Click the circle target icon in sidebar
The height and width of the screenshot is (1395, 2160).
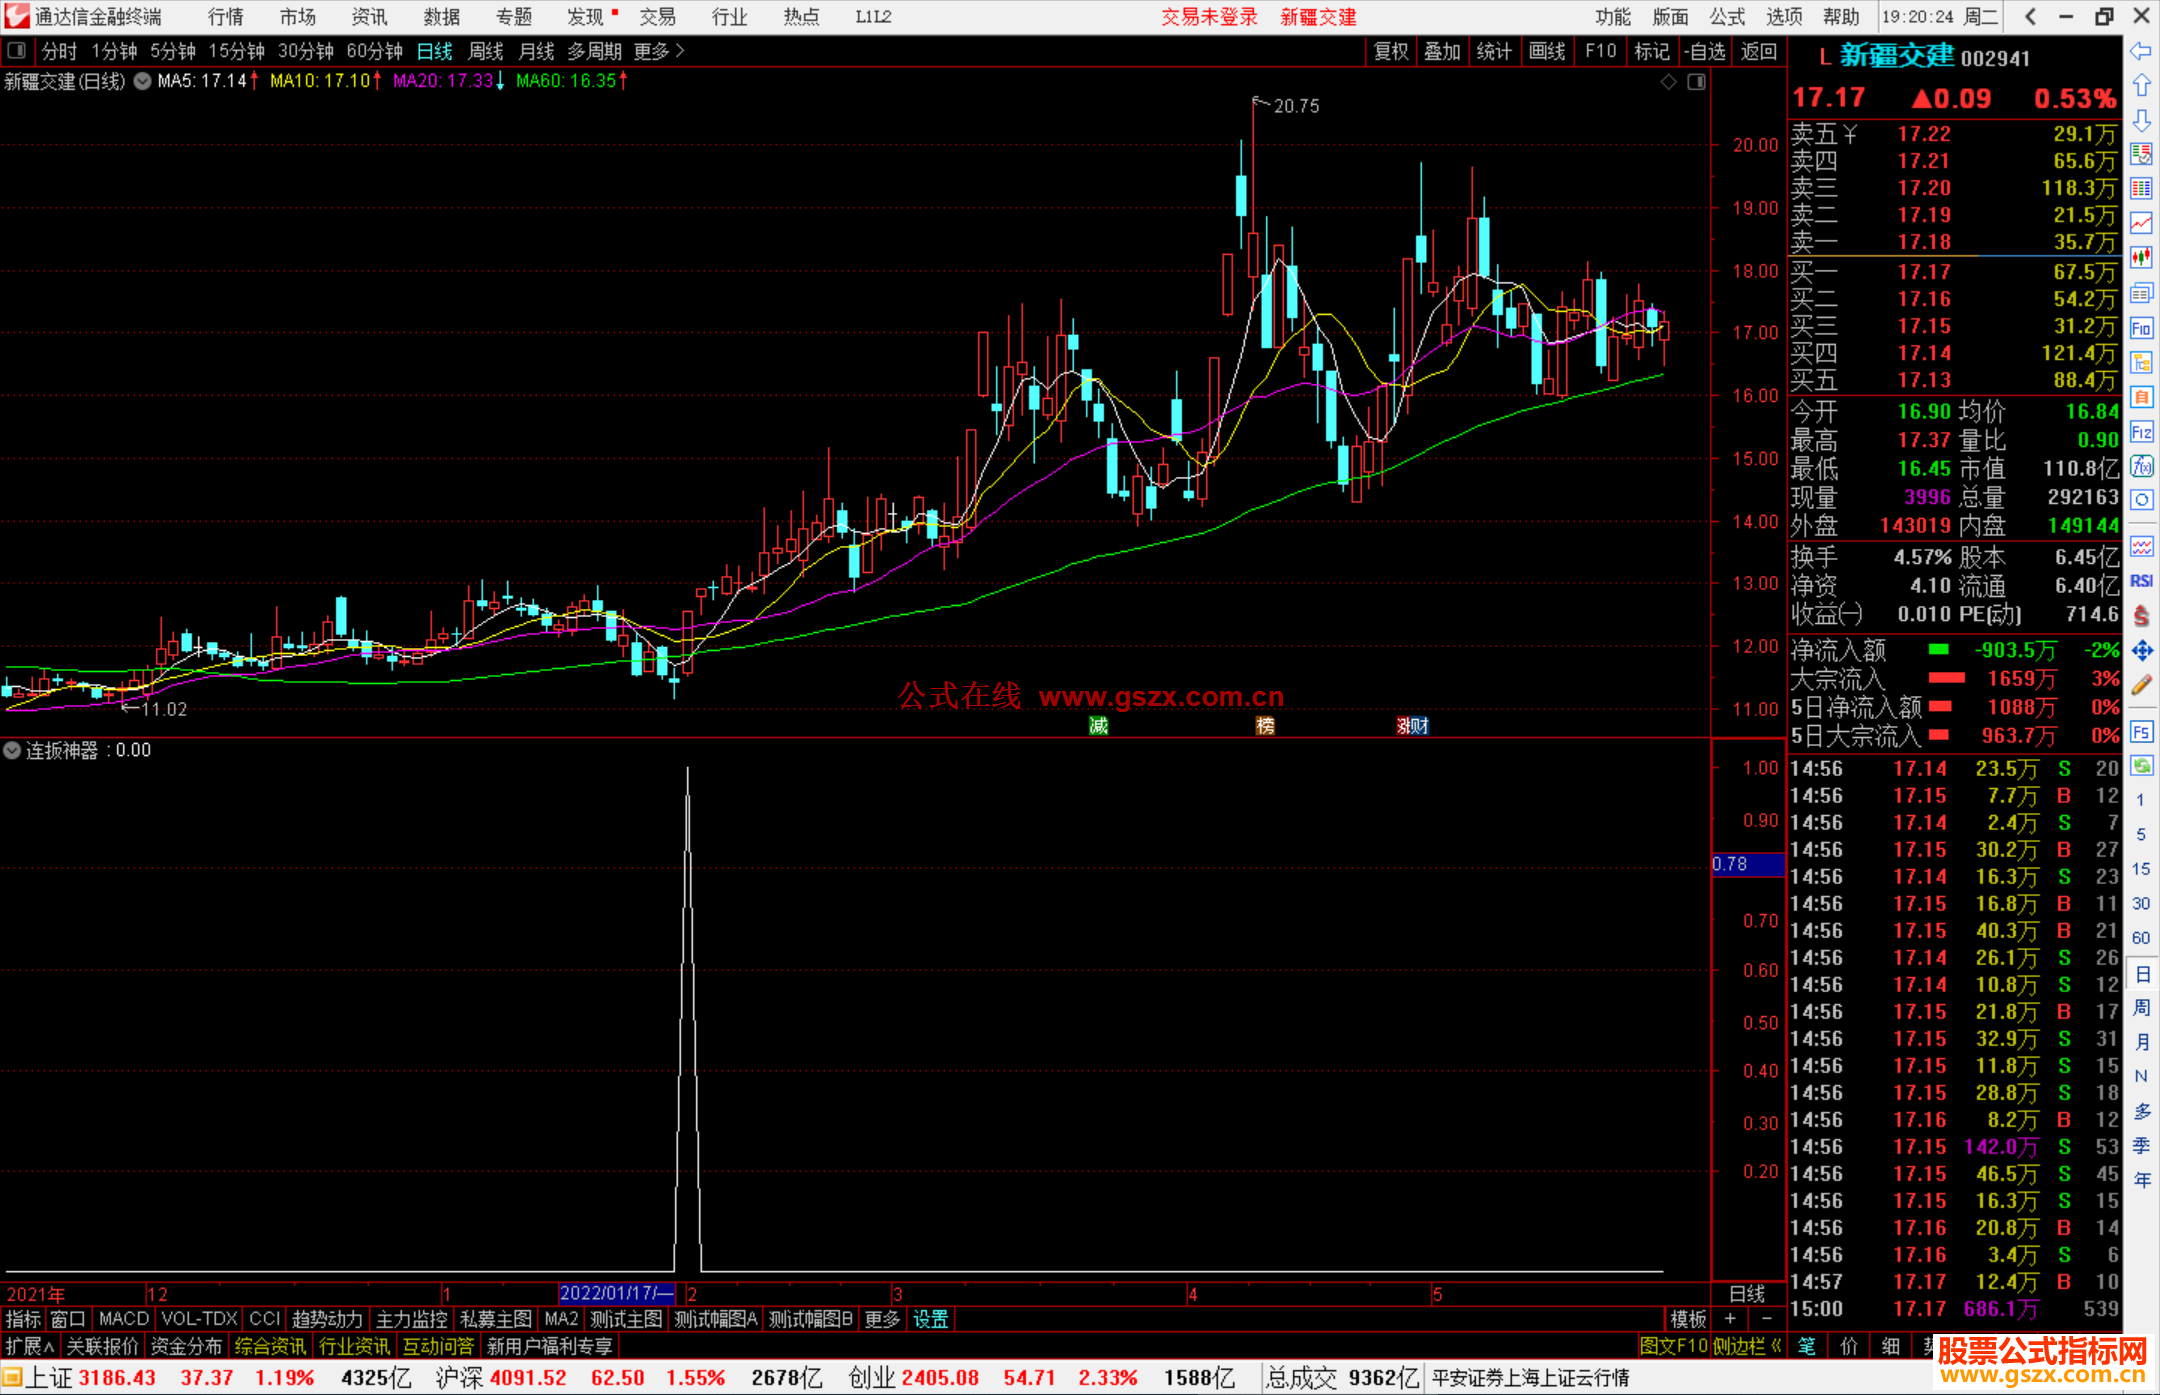2141,500
